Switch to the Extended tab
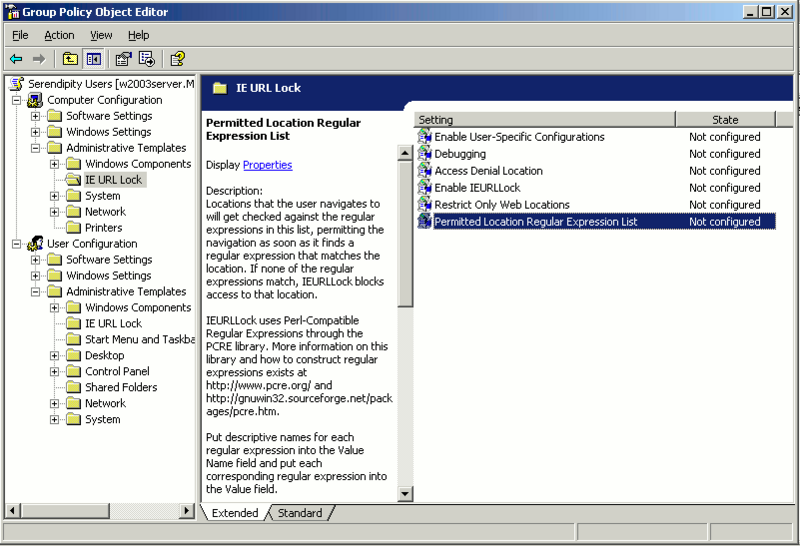This screenshot has width=800, height=546. 235,513
